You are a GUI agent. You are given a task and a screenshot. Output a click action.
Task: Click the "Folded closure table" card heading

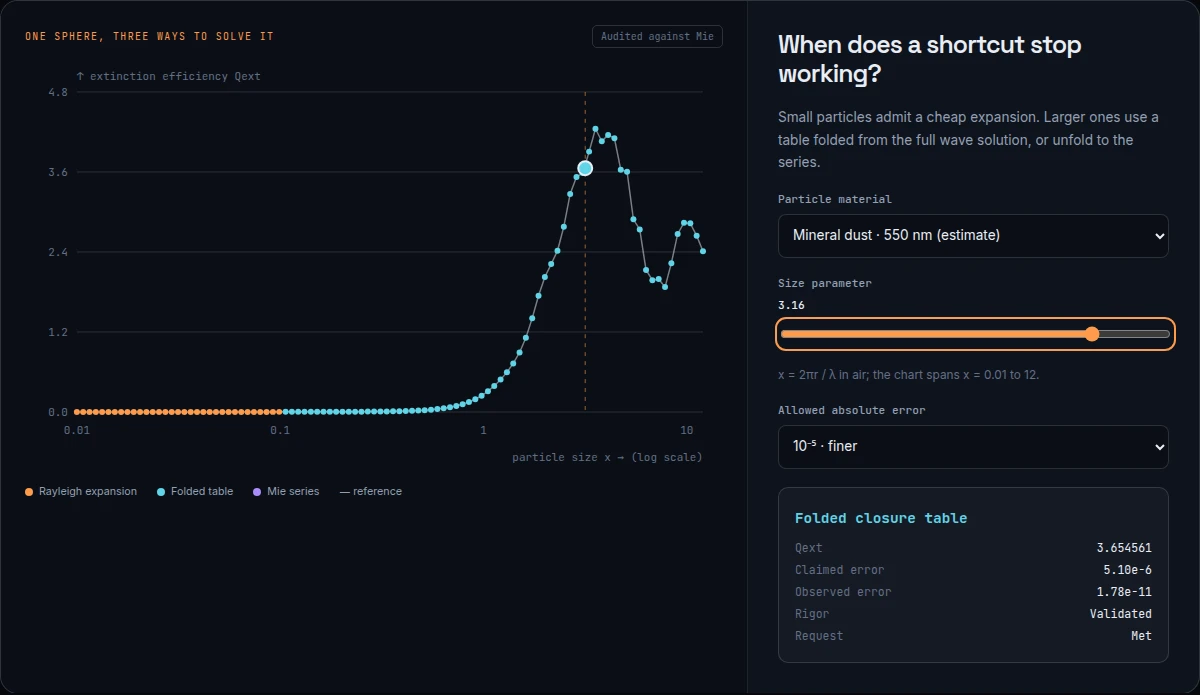881,518
